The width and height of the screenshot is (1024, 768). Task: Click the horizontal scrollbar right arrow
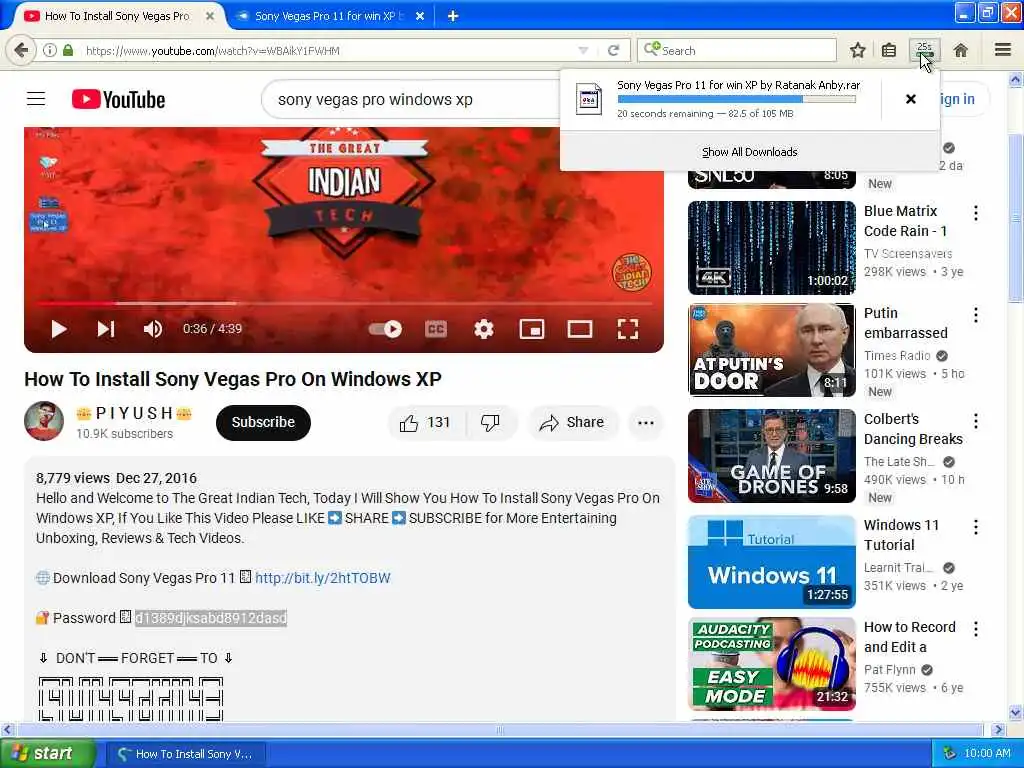click(997, 729)
